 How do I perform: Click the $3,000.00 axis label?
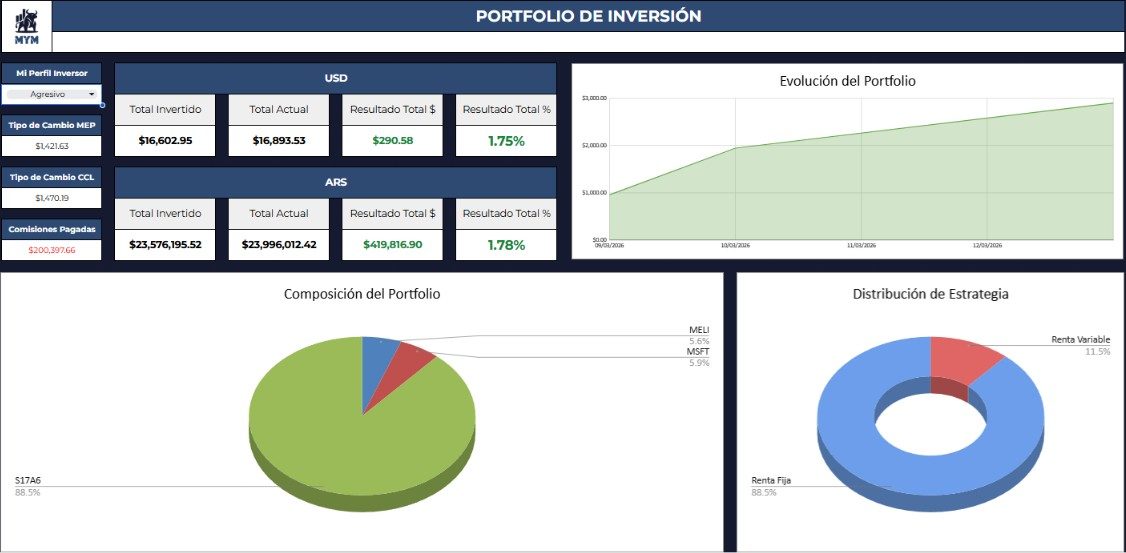595,98
